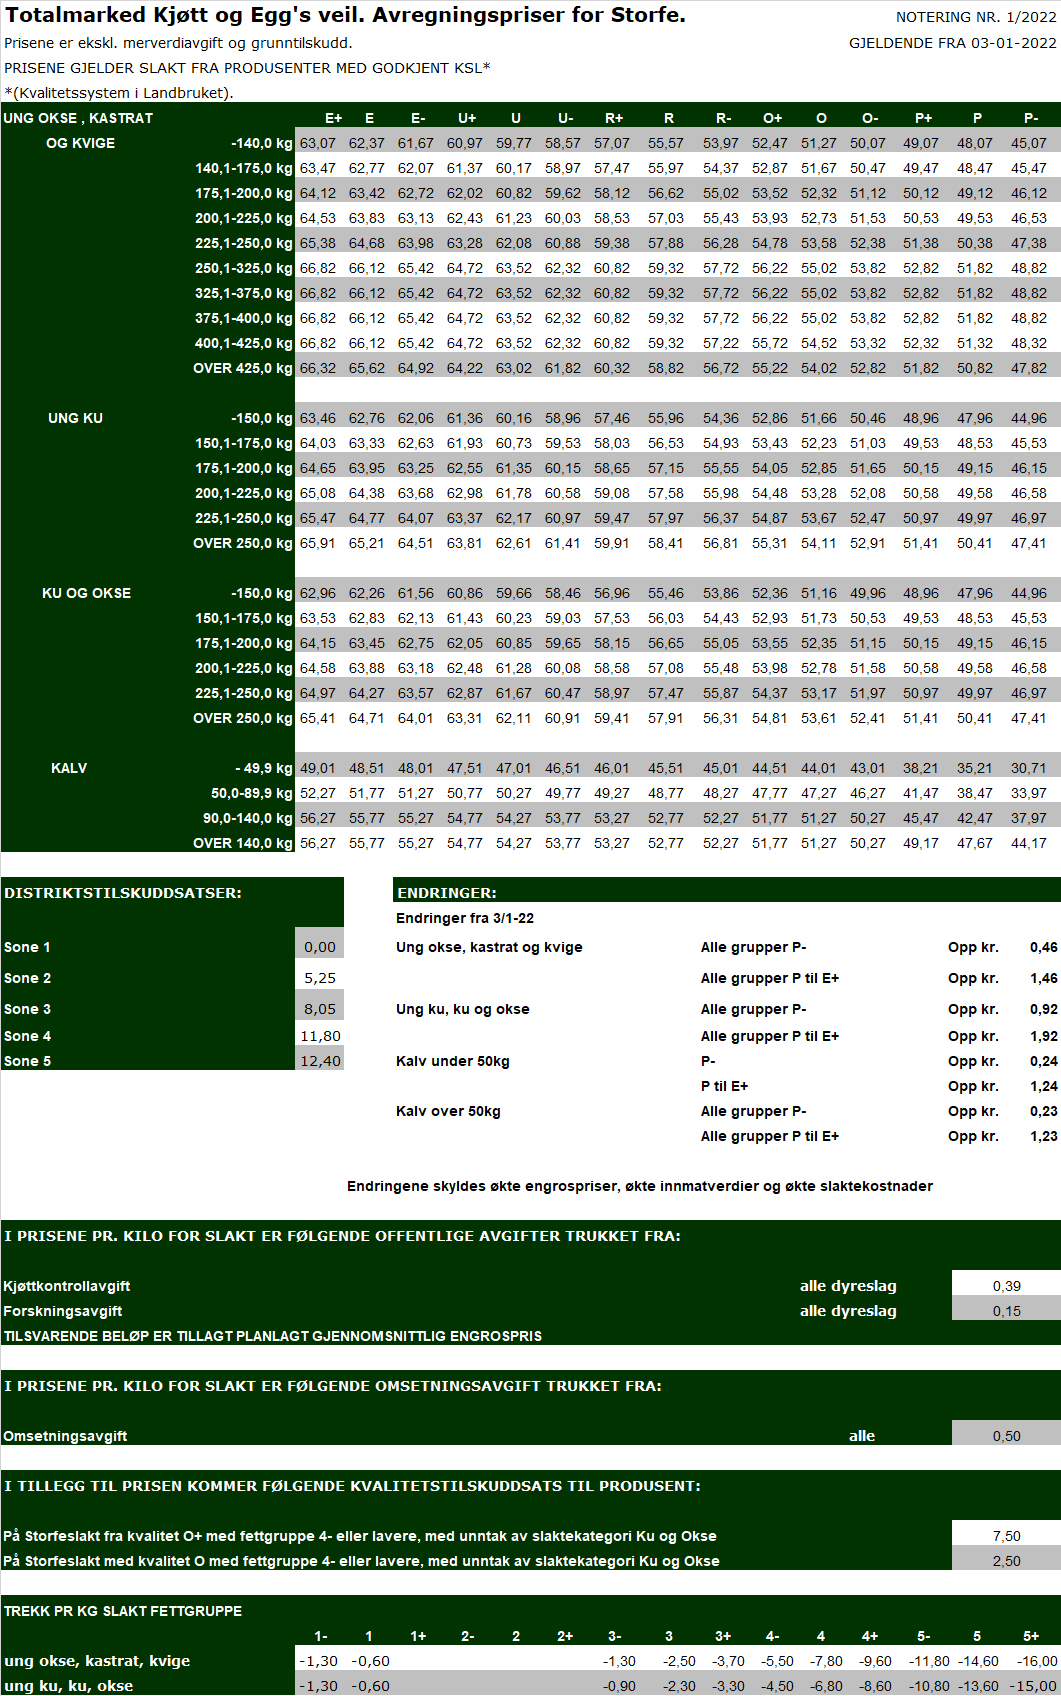Viewport: 1061px width, 1696px height.
Task: Click the "Kalv under 50kg" label
Action: (453, 1061)
